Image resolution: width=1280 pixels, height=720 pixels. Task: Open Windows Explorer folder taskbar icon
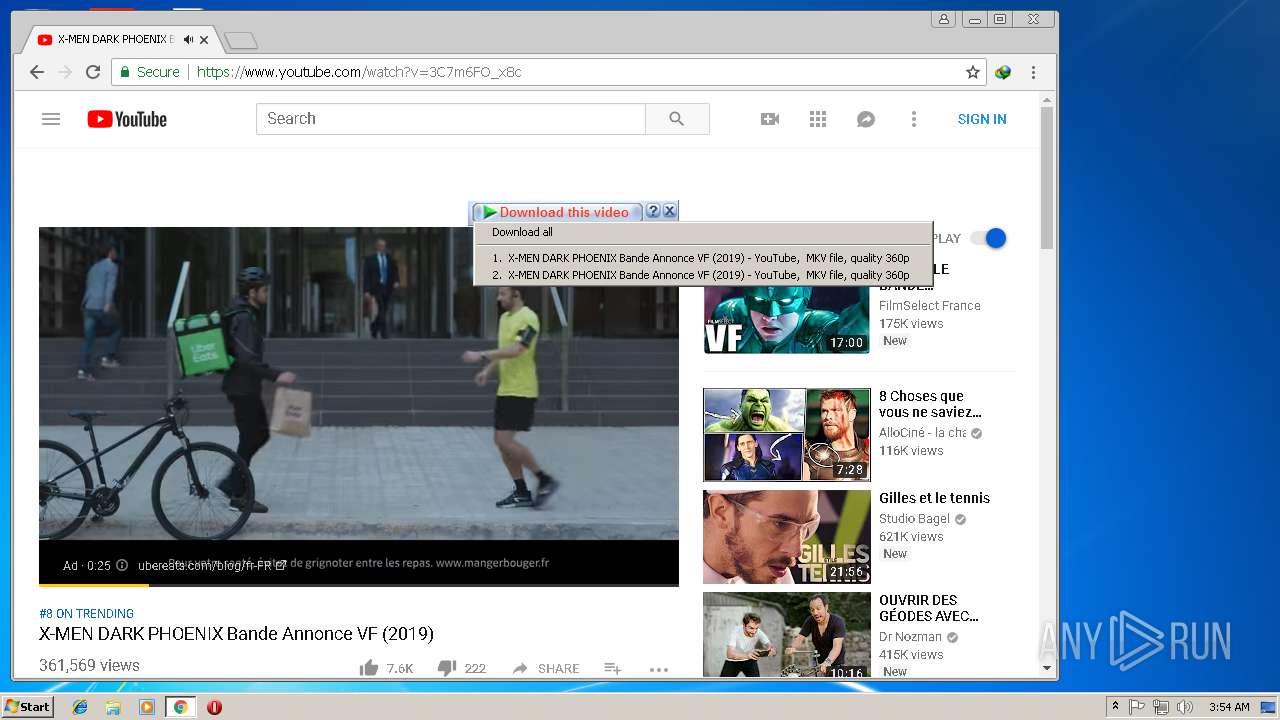coord(113,707)
